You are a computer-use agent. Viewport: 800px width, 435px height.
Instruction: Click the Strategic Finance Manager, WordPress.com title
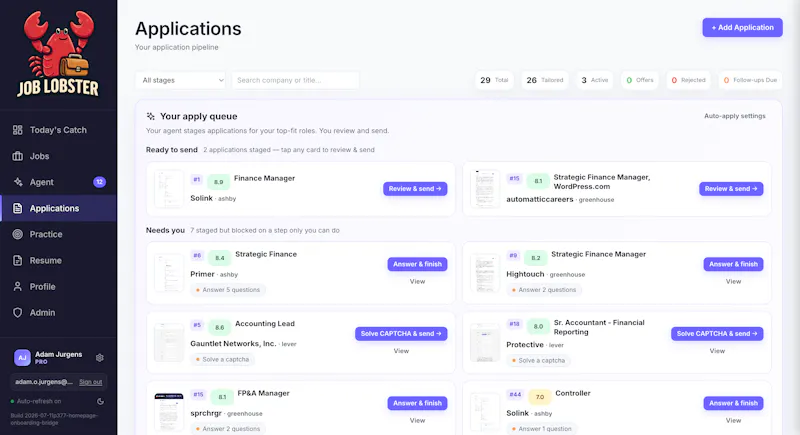pos(602,182)
